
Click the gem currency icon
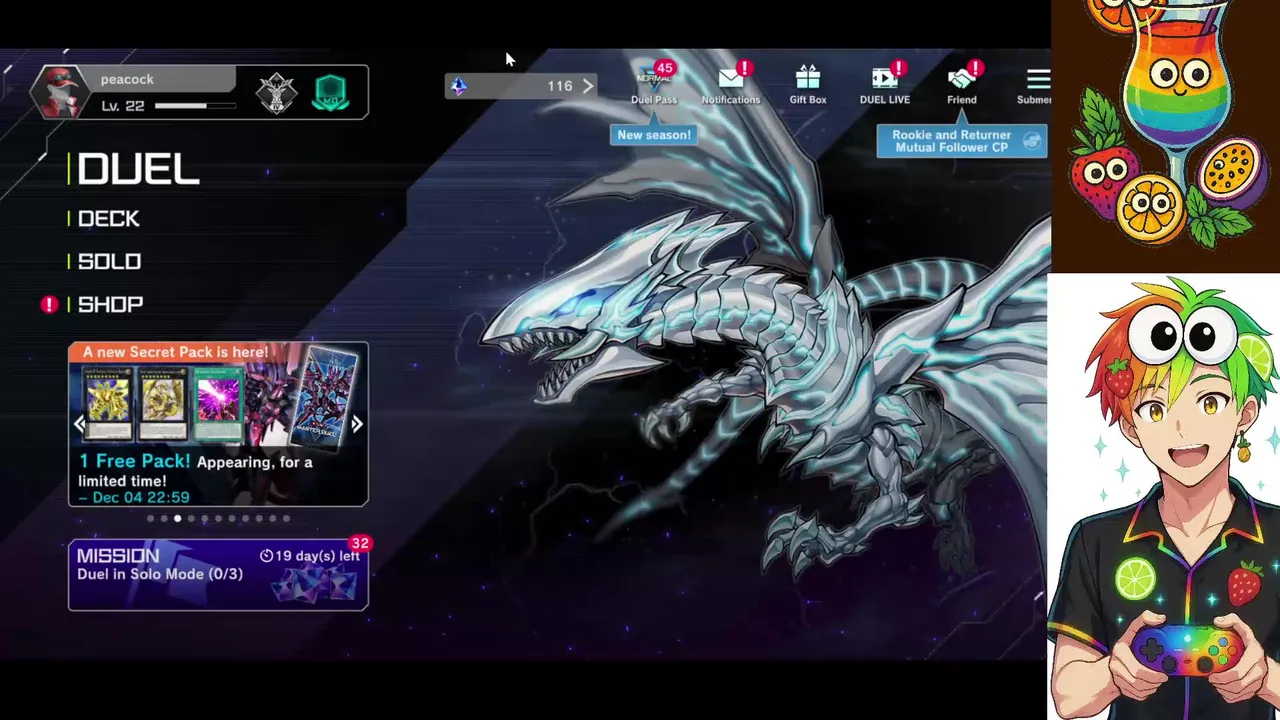pyautogui.click(x=459, y=86)
